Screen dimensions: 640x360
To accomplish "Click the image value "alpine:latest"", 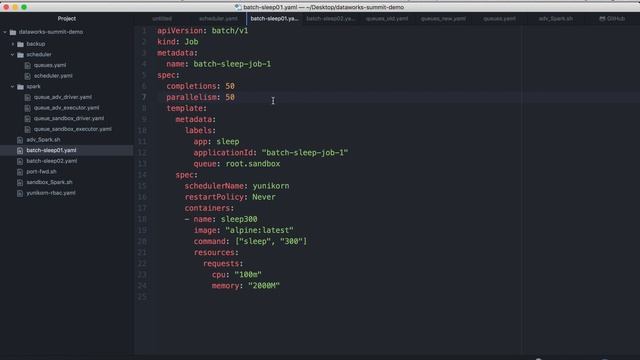I will [260, 230].
